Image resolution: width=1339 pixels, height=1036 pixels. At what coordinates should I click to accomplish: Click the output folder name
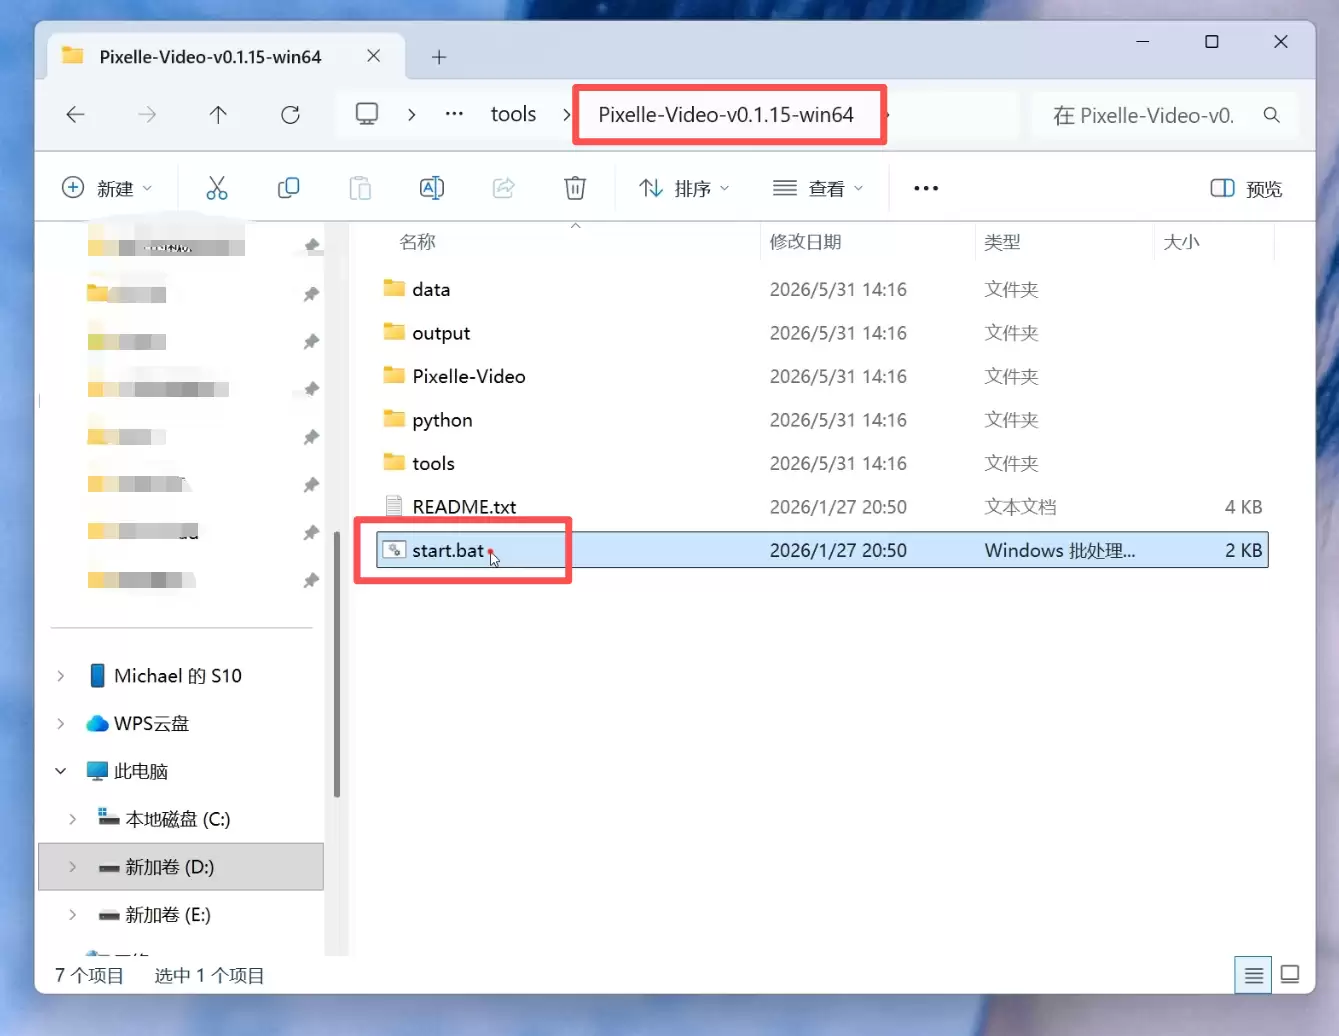[x=441, y=333]
